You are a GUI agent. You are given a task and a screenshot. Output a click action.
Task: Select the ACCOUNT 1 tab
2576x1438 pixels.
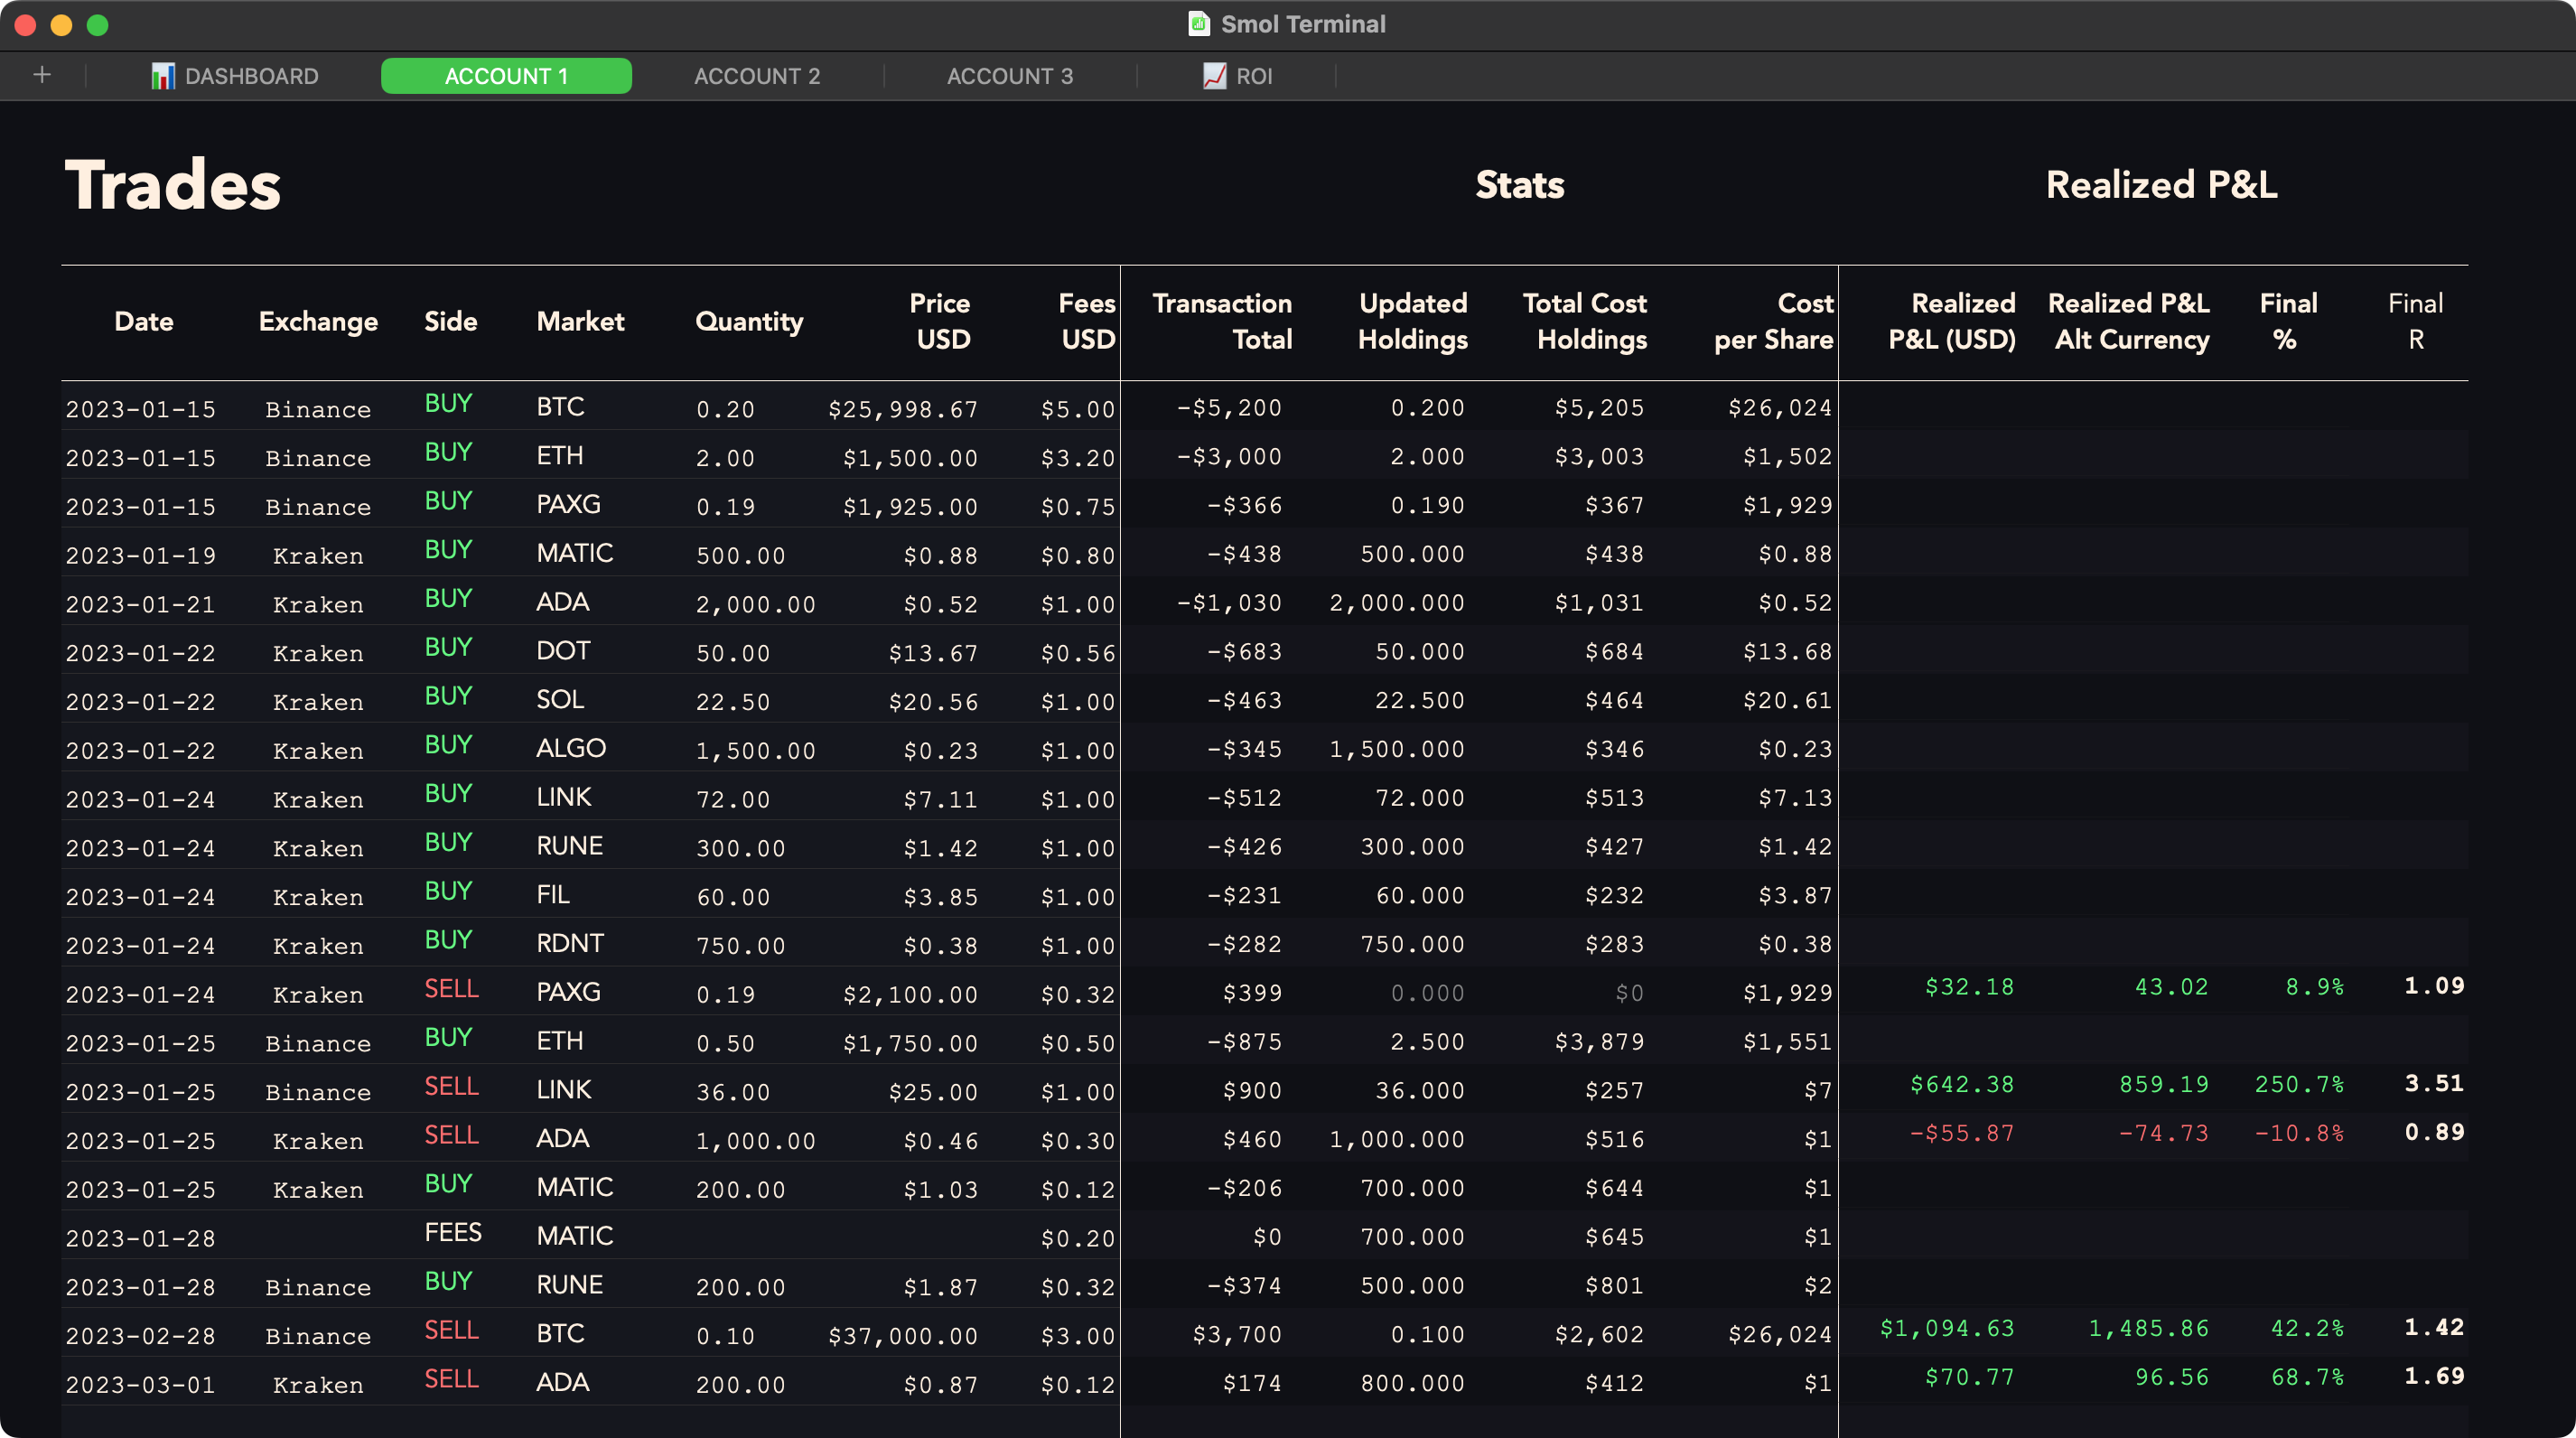(x=506, y=76)
